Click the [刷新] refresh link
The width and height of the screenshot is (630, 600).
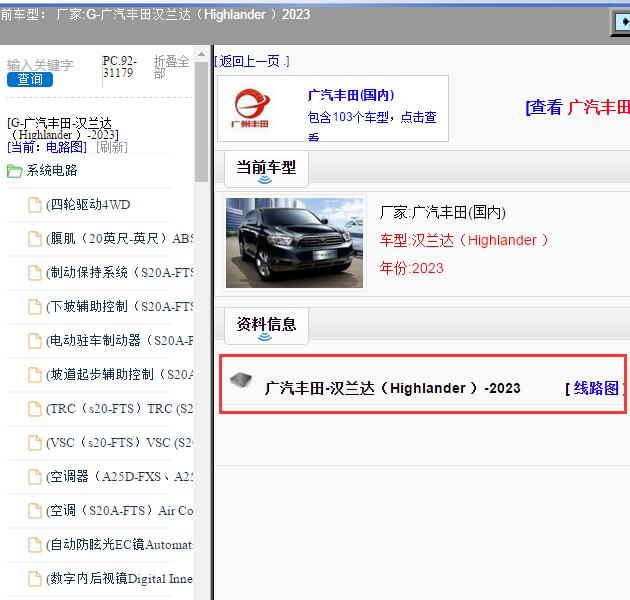click(112, 147)
